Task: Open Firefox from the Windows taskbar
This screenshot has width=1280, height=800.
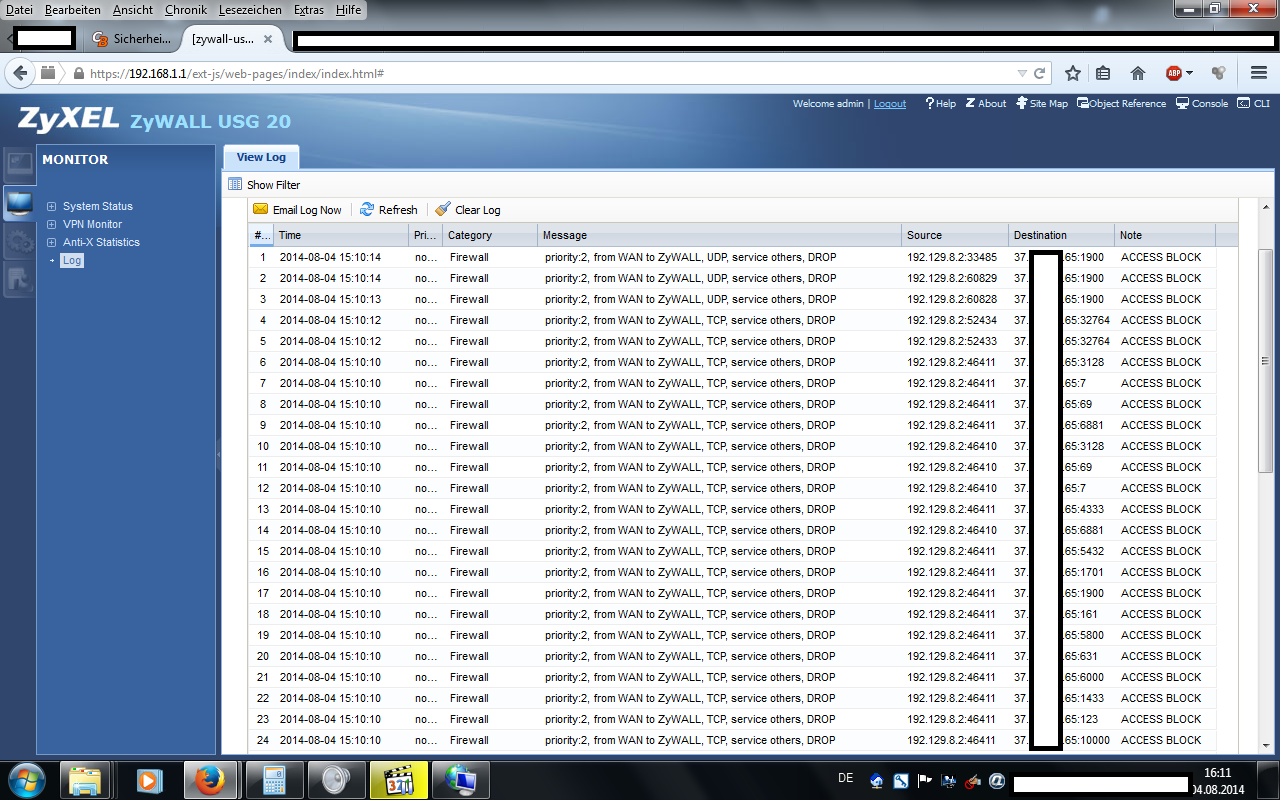Action: point(209,779)
